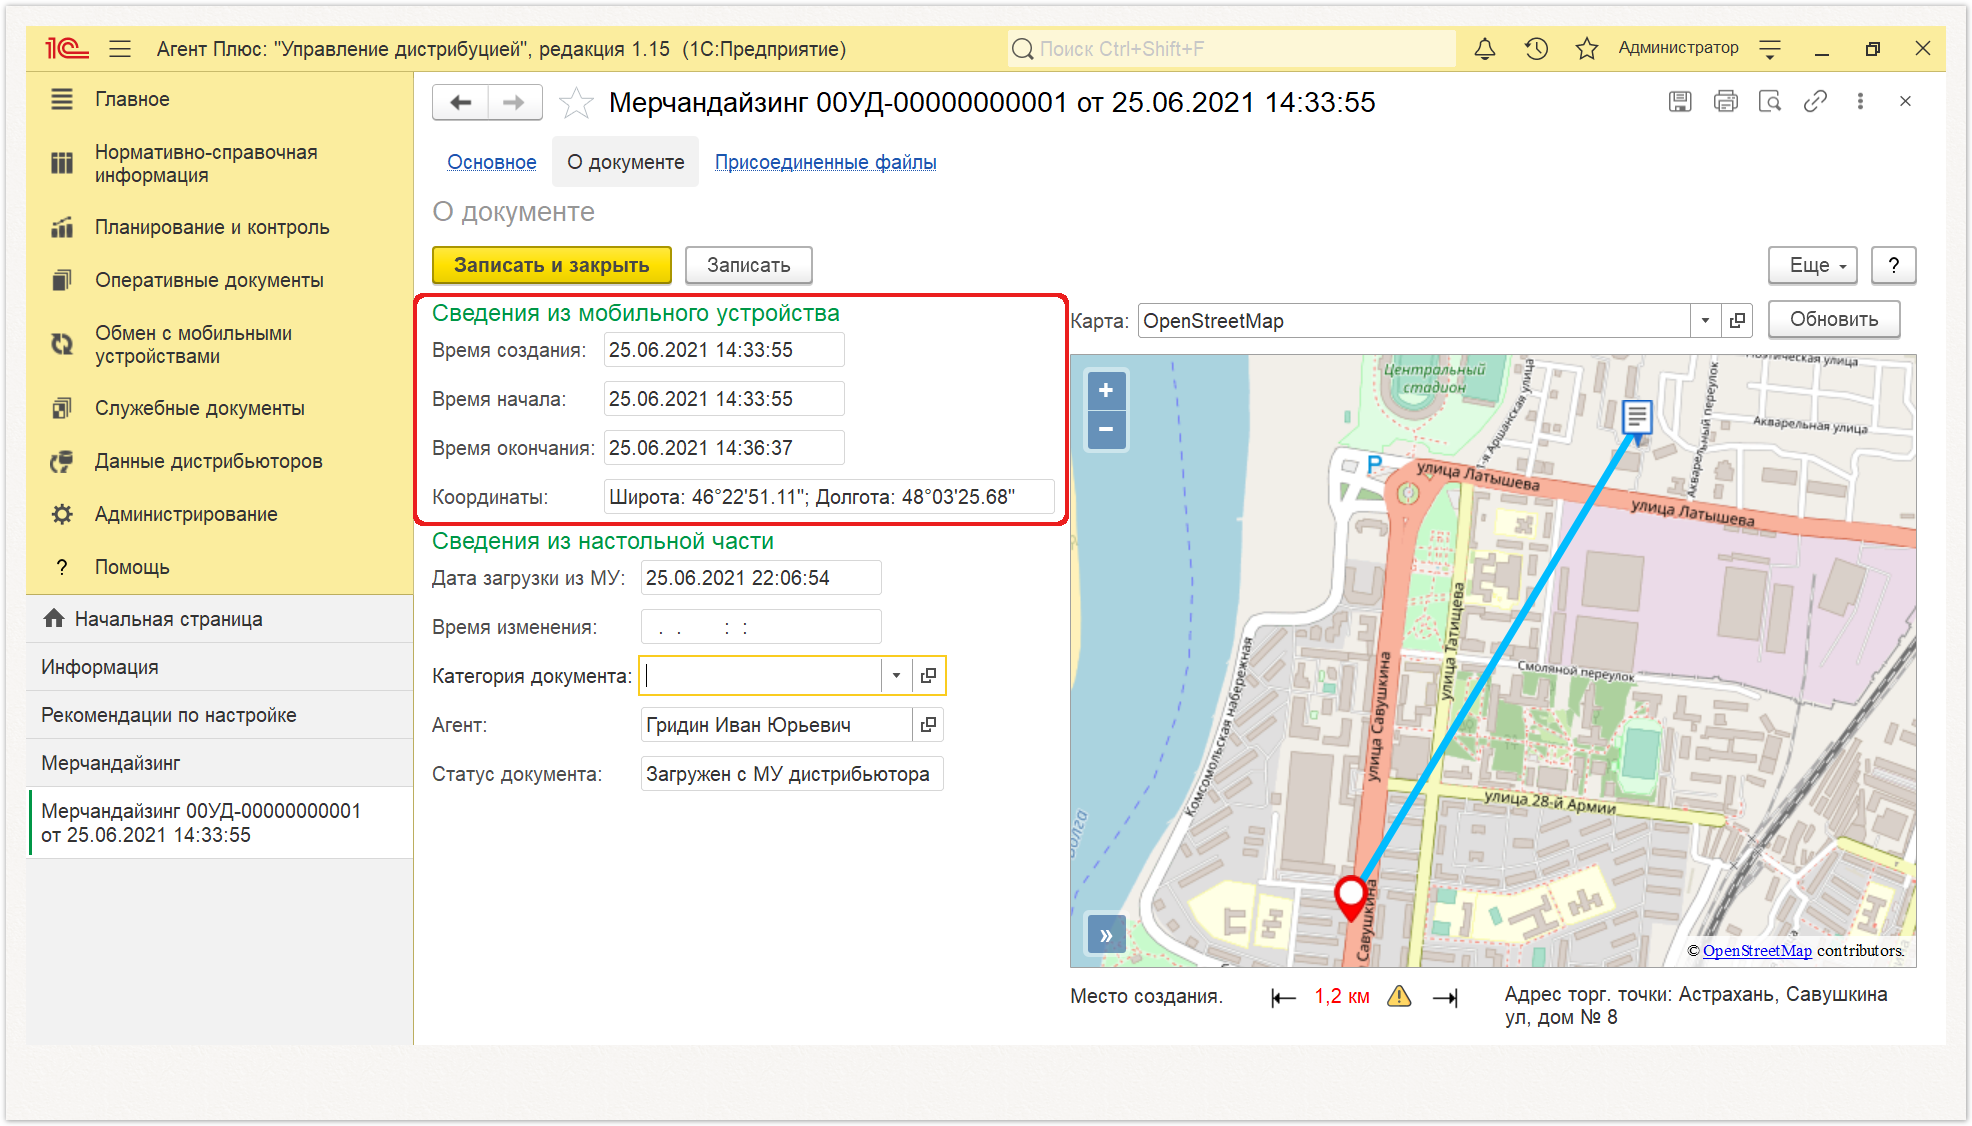
Task: Switch to the Основное tab
Action: (491, 162)
